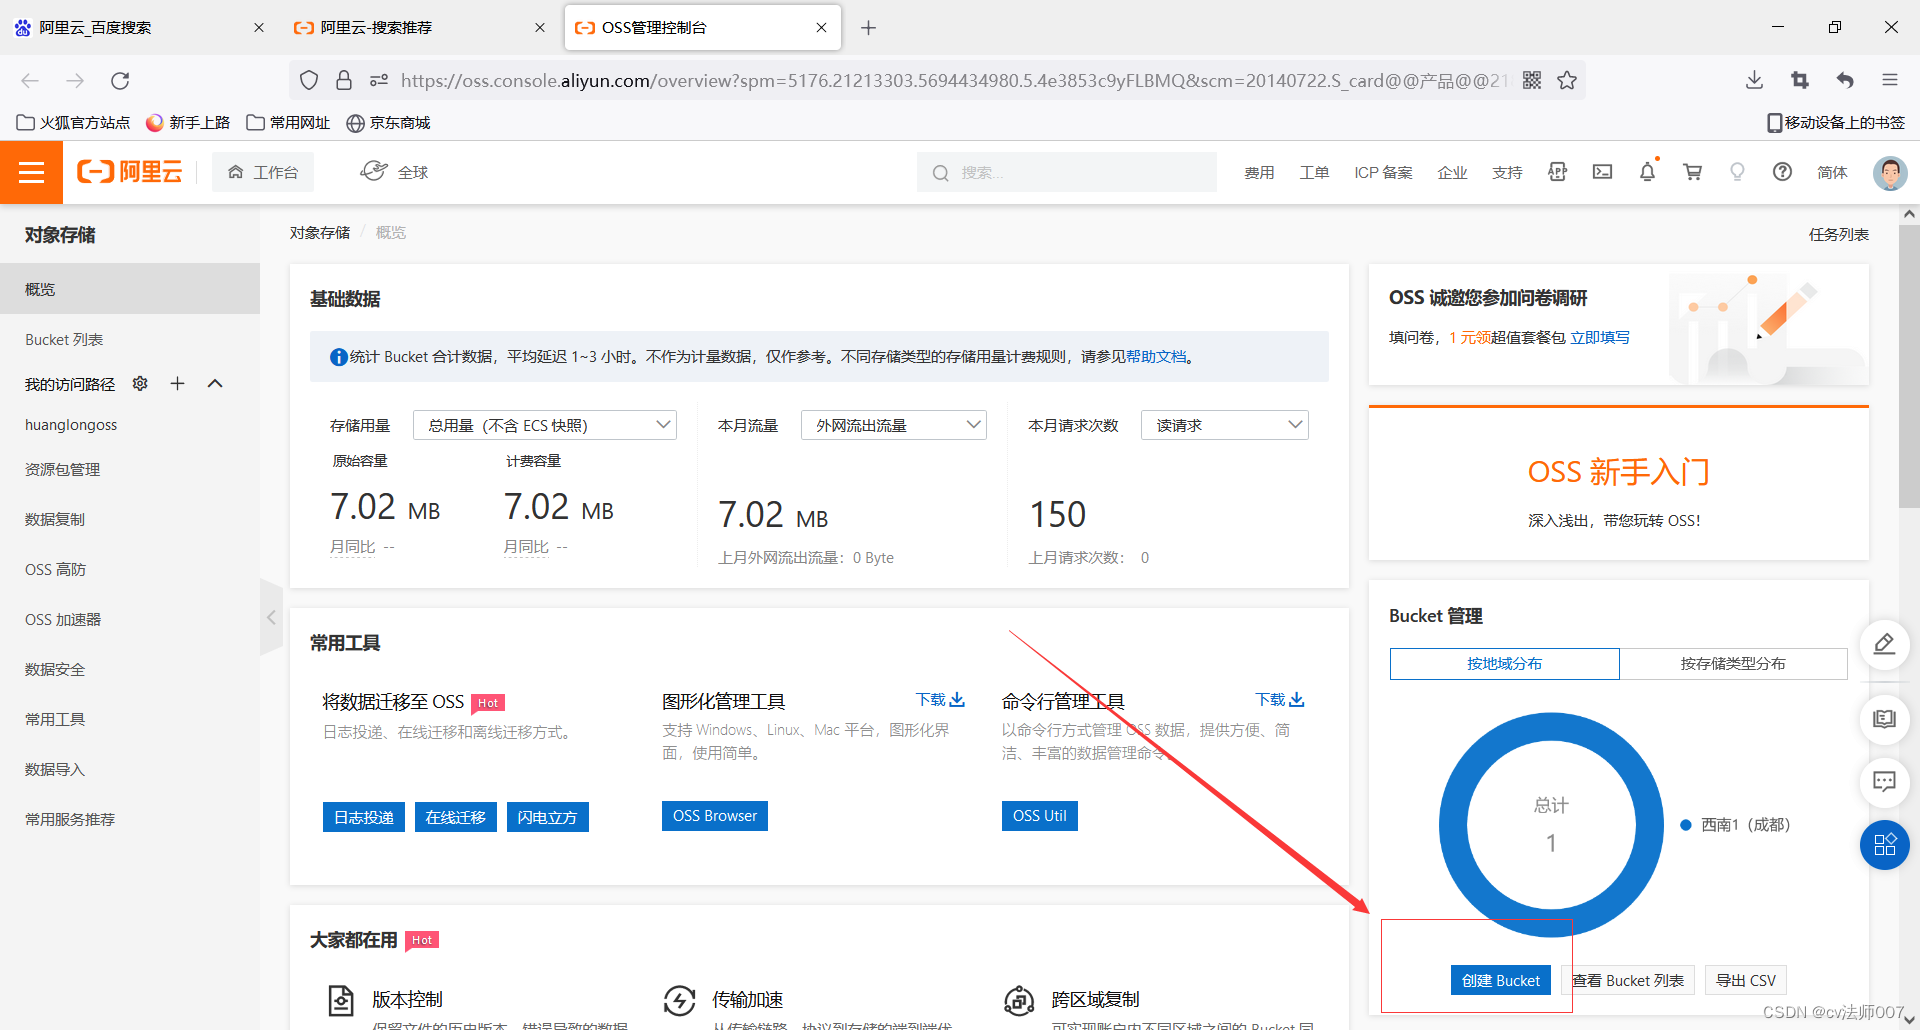Open 全球 region selector
Screen dimensions: 1920x1030
[394, 172]
